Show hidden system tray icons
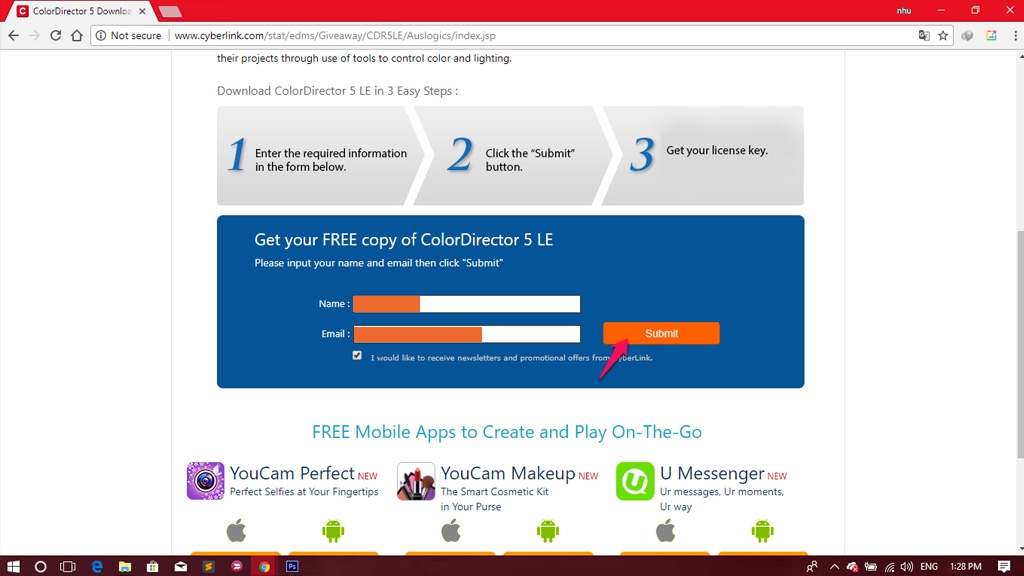 pyautogui.click(x=834, y=566)
